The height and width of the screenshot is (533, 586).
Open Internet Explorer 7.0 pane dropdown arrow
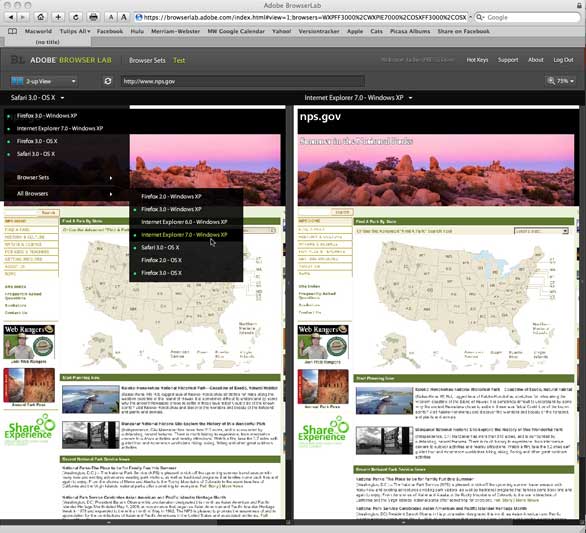tap(410, 98)
